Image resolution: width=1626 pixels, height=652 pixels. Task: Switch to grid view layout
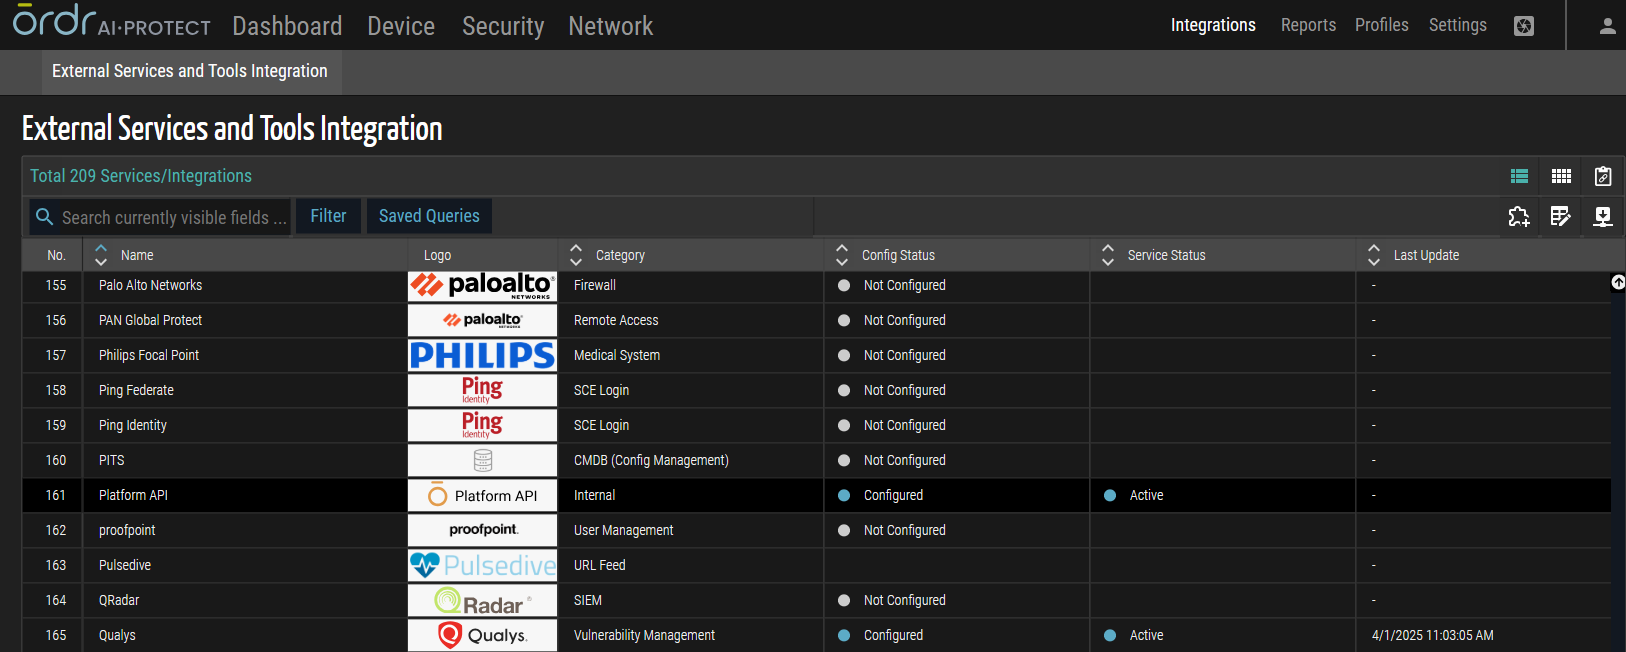coord(1561,176)
